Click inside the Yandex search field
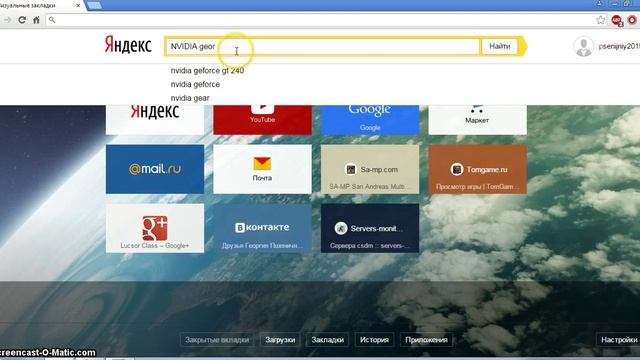Screen dimensions: 640x360 click(322, 46)
